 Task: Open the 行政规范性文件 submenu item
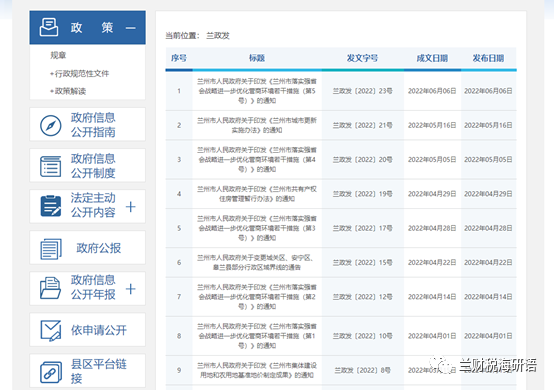[79, 73]
